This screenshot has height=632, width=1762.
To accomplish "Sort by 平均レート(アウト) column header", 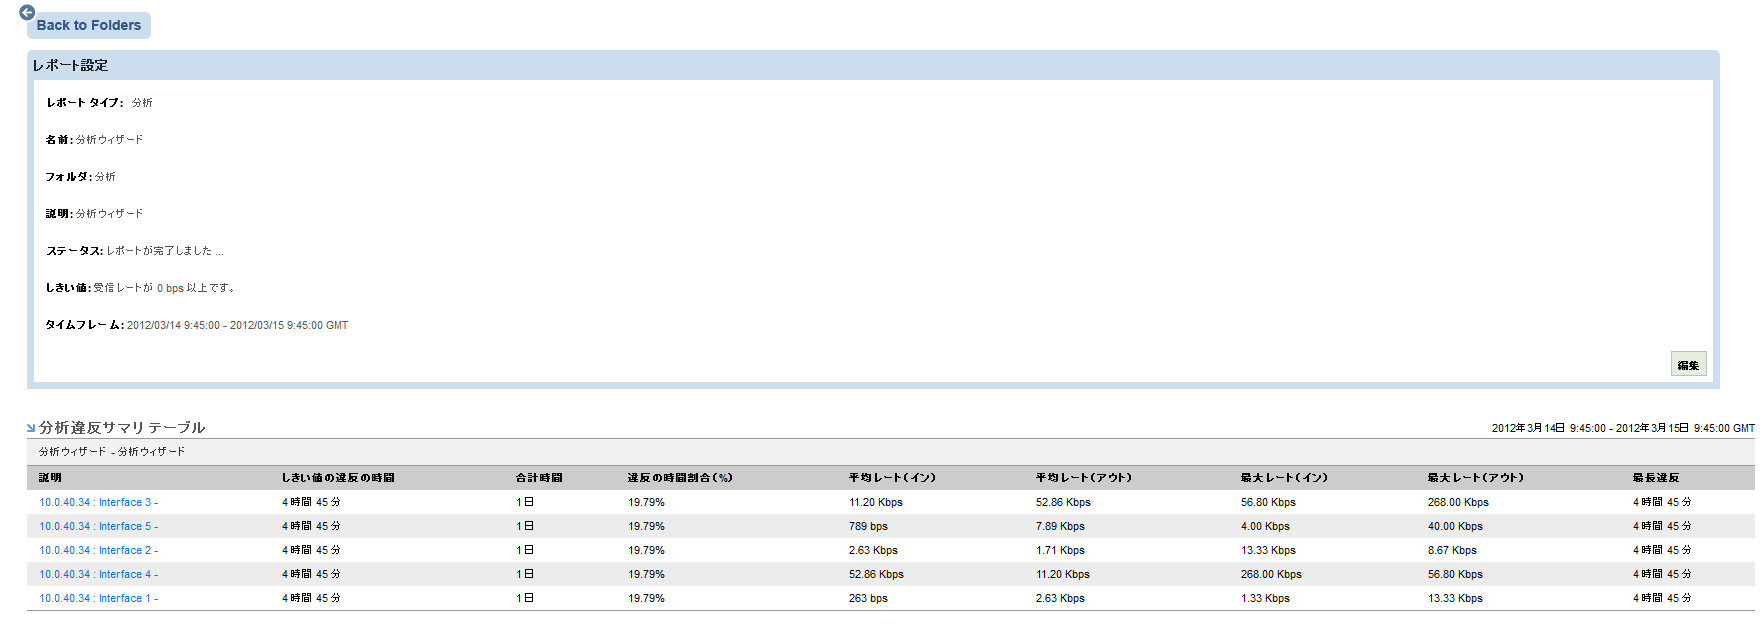I will [1084, 478].
